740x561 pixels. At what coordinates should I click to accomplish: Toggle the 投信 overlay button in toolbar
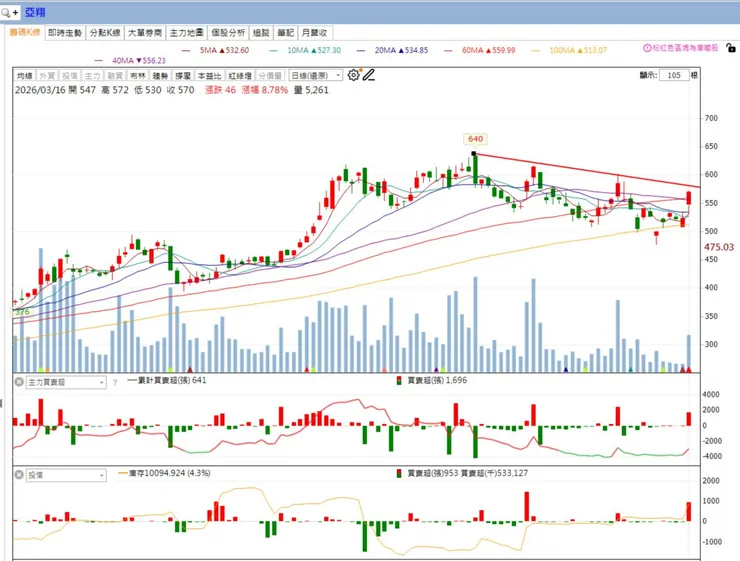[70, 75]
